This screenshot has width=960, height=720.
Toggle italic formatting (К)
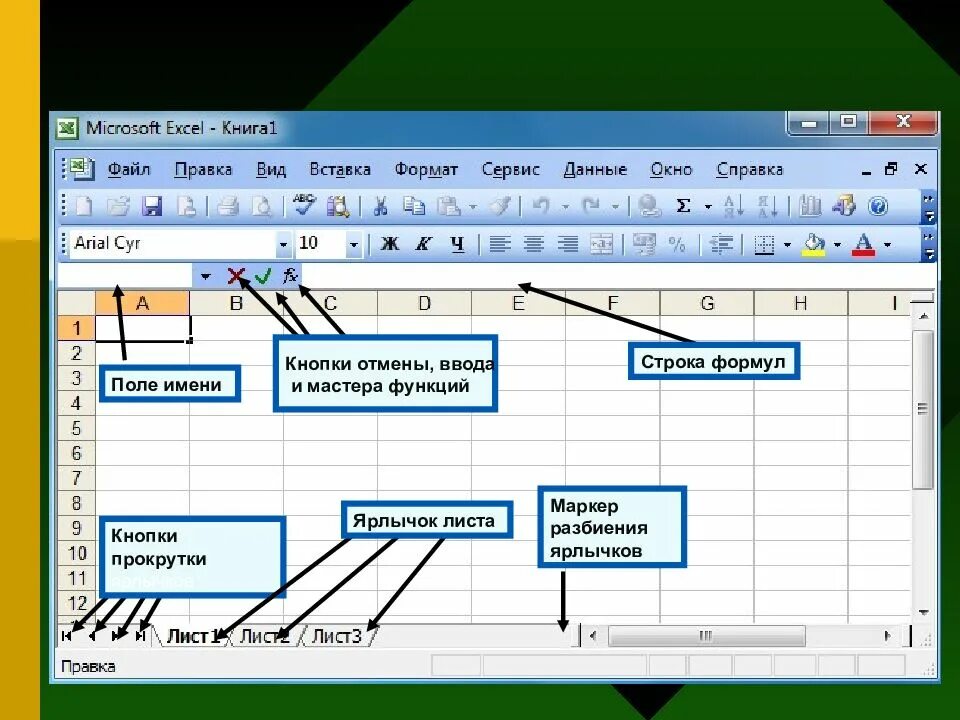click(424, 244)
